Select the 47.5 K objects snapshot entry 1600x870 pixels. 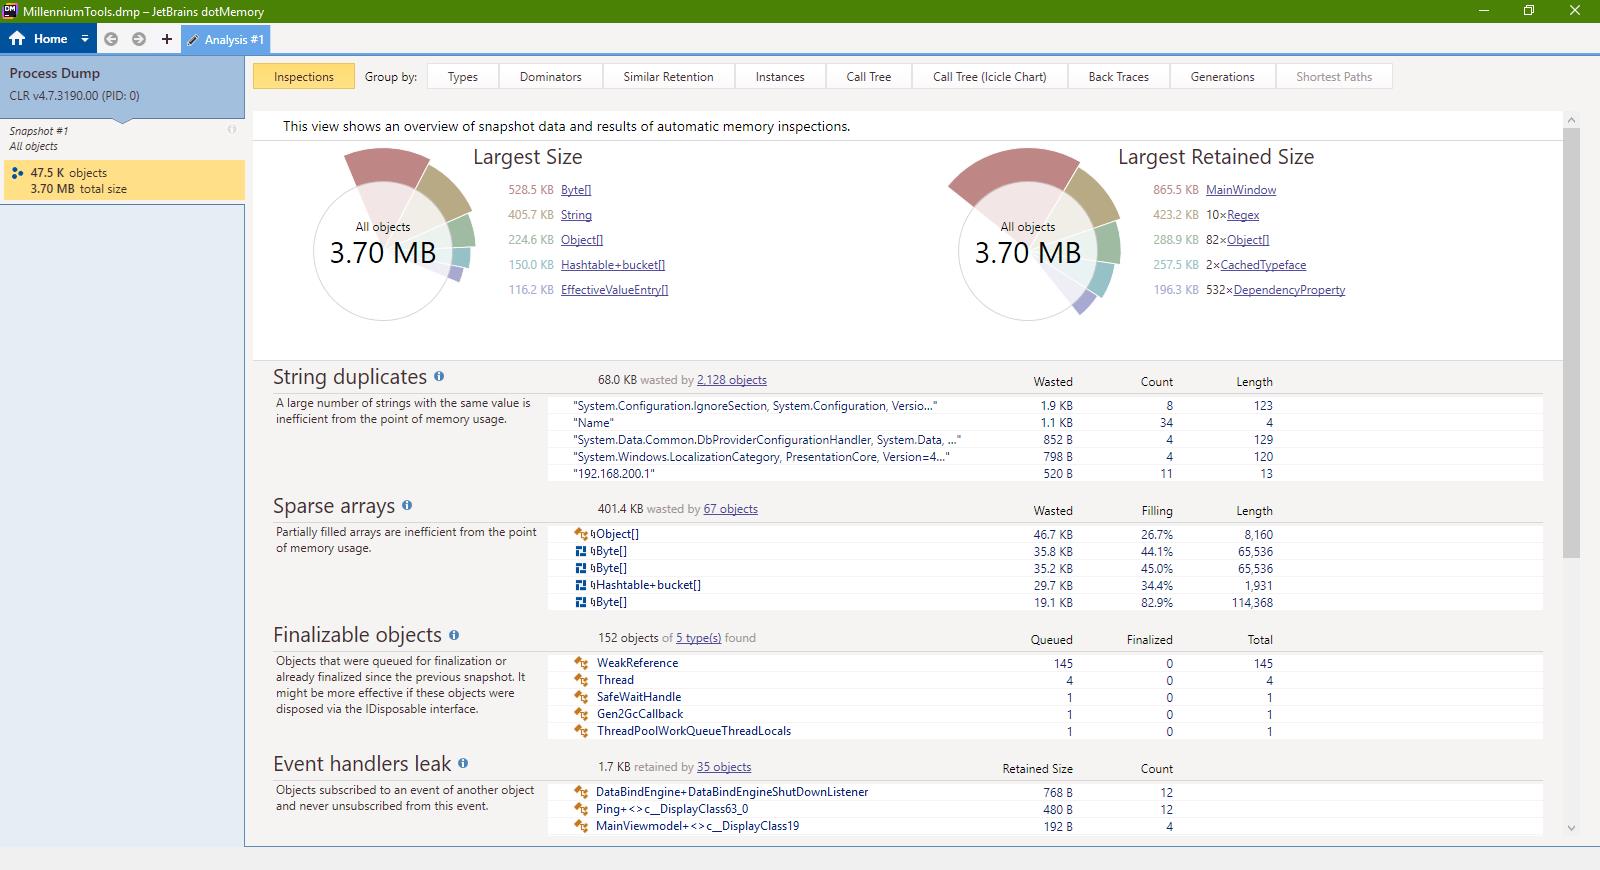pyautogui.click(x=123, y=180)
